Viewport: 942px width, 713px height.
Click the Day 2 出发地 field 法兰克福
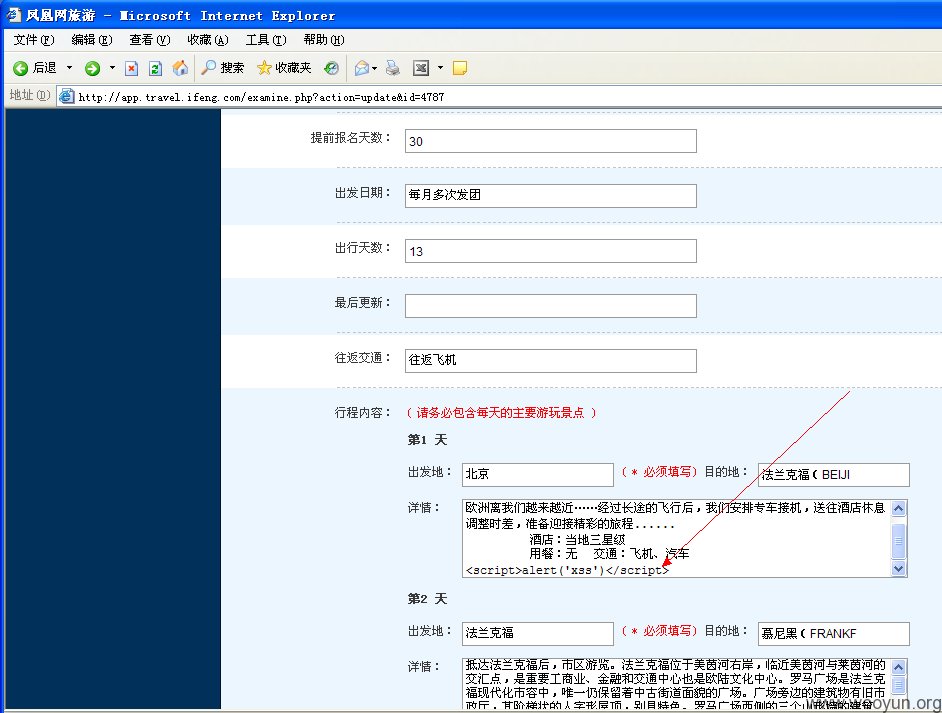point(538,634)
